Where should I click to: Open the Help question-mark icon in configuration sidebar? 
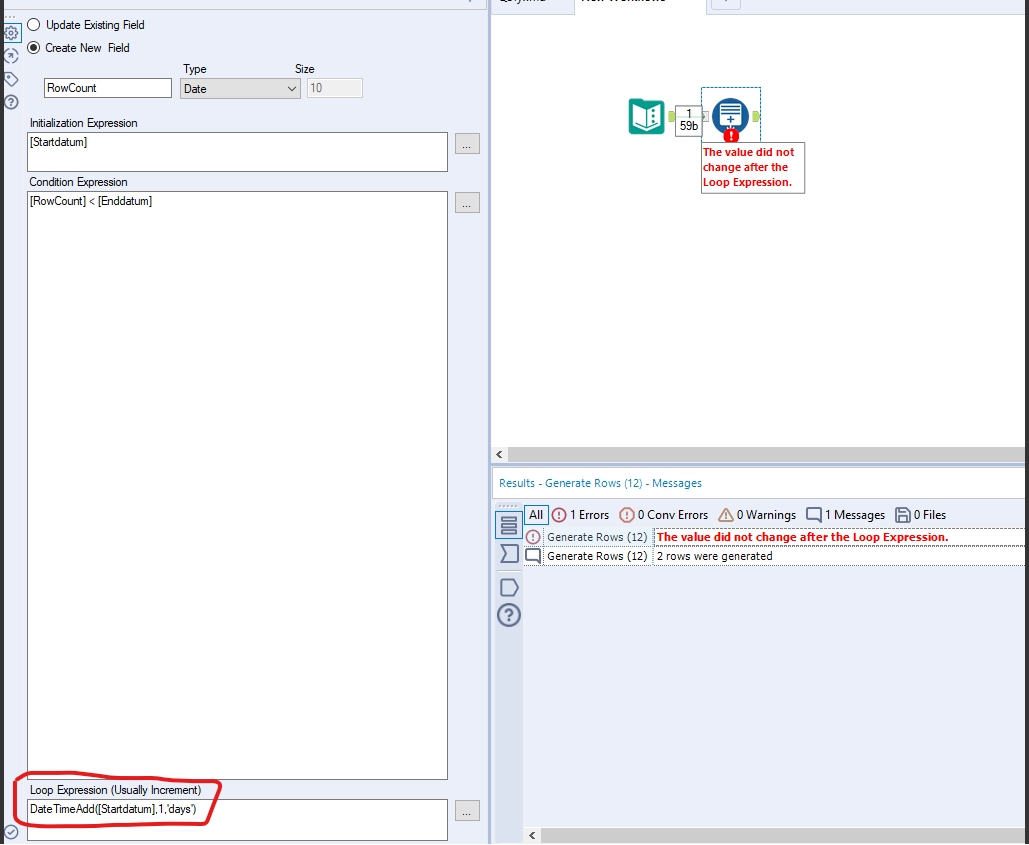click(11, 102)
